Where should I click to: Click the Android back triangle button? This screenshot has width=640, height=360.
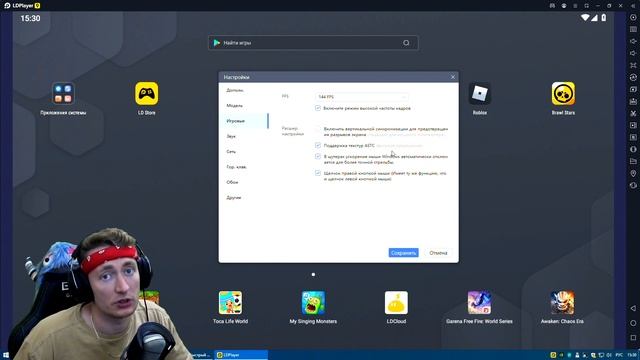(633, 308)
